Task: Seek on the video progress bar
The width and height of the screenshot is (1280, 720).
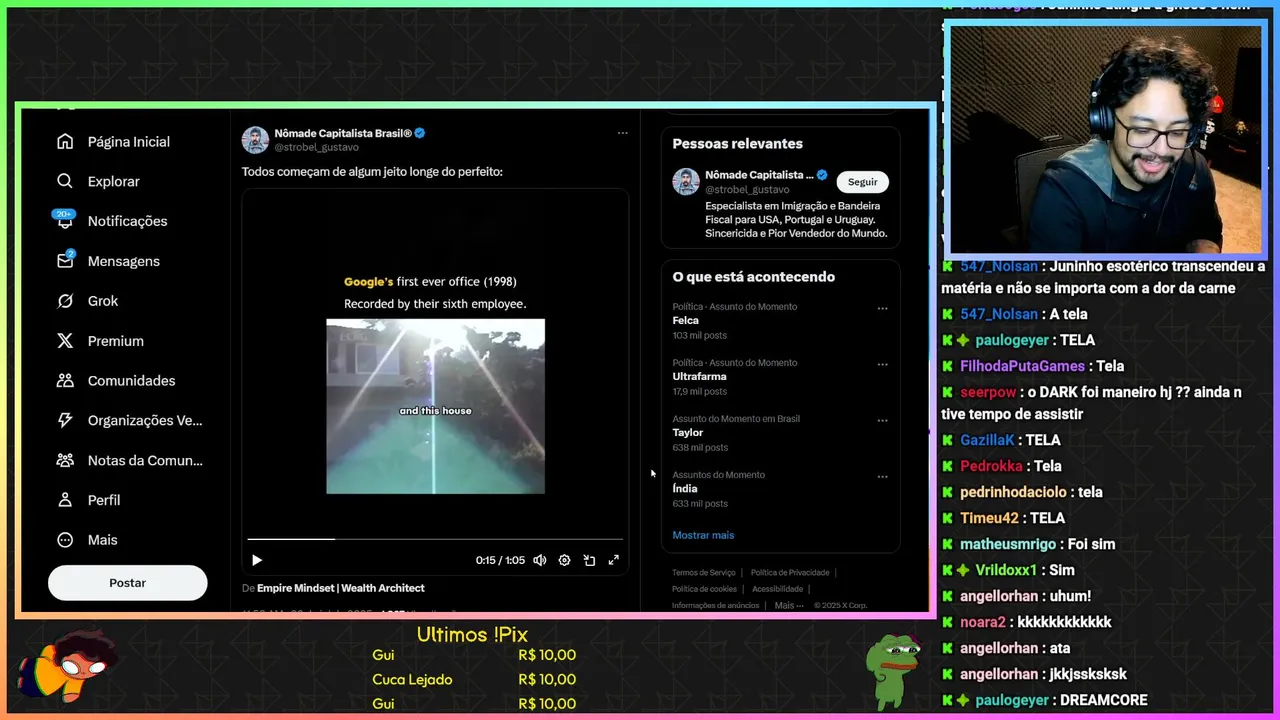Action: [435, 539]
